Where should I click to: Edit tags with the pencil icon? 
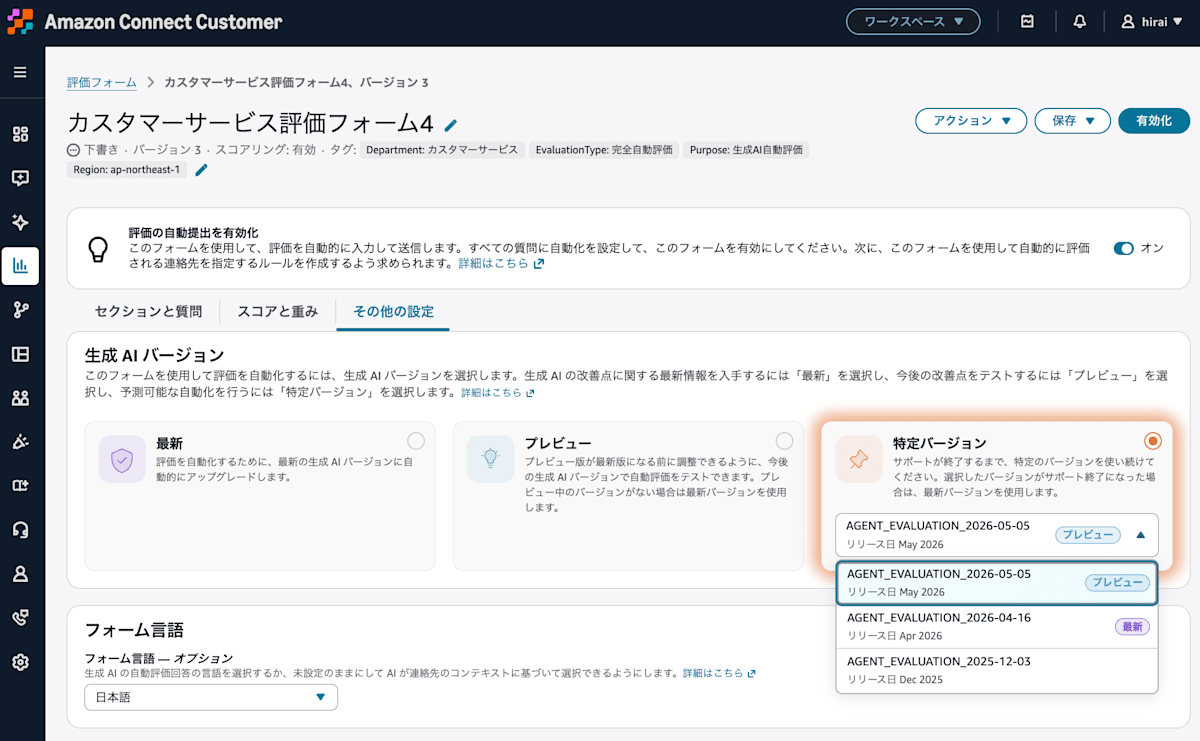pos(201,170)
